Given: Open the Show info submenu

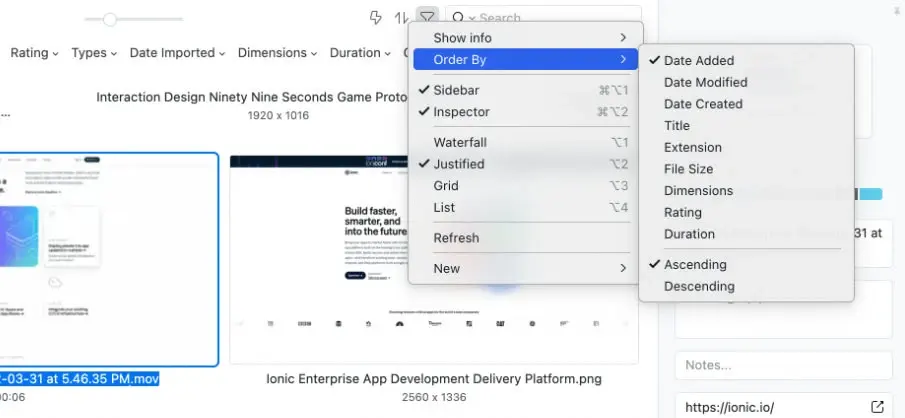Looking at the screenshot, I should click(x=462, y=38).
